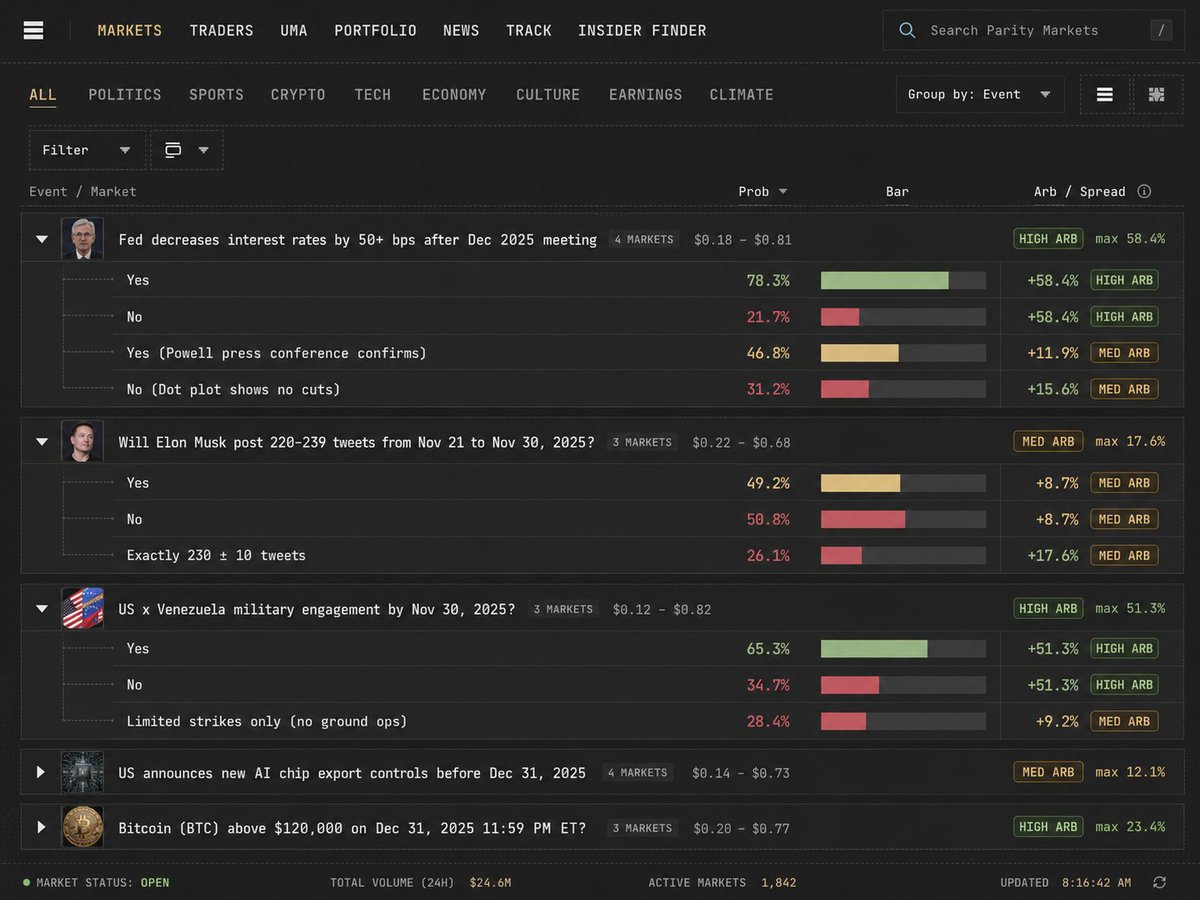Click HIGH ARB badge on Bitcoin event
Screen dimensions: 1200x900
pos(1048,827)
